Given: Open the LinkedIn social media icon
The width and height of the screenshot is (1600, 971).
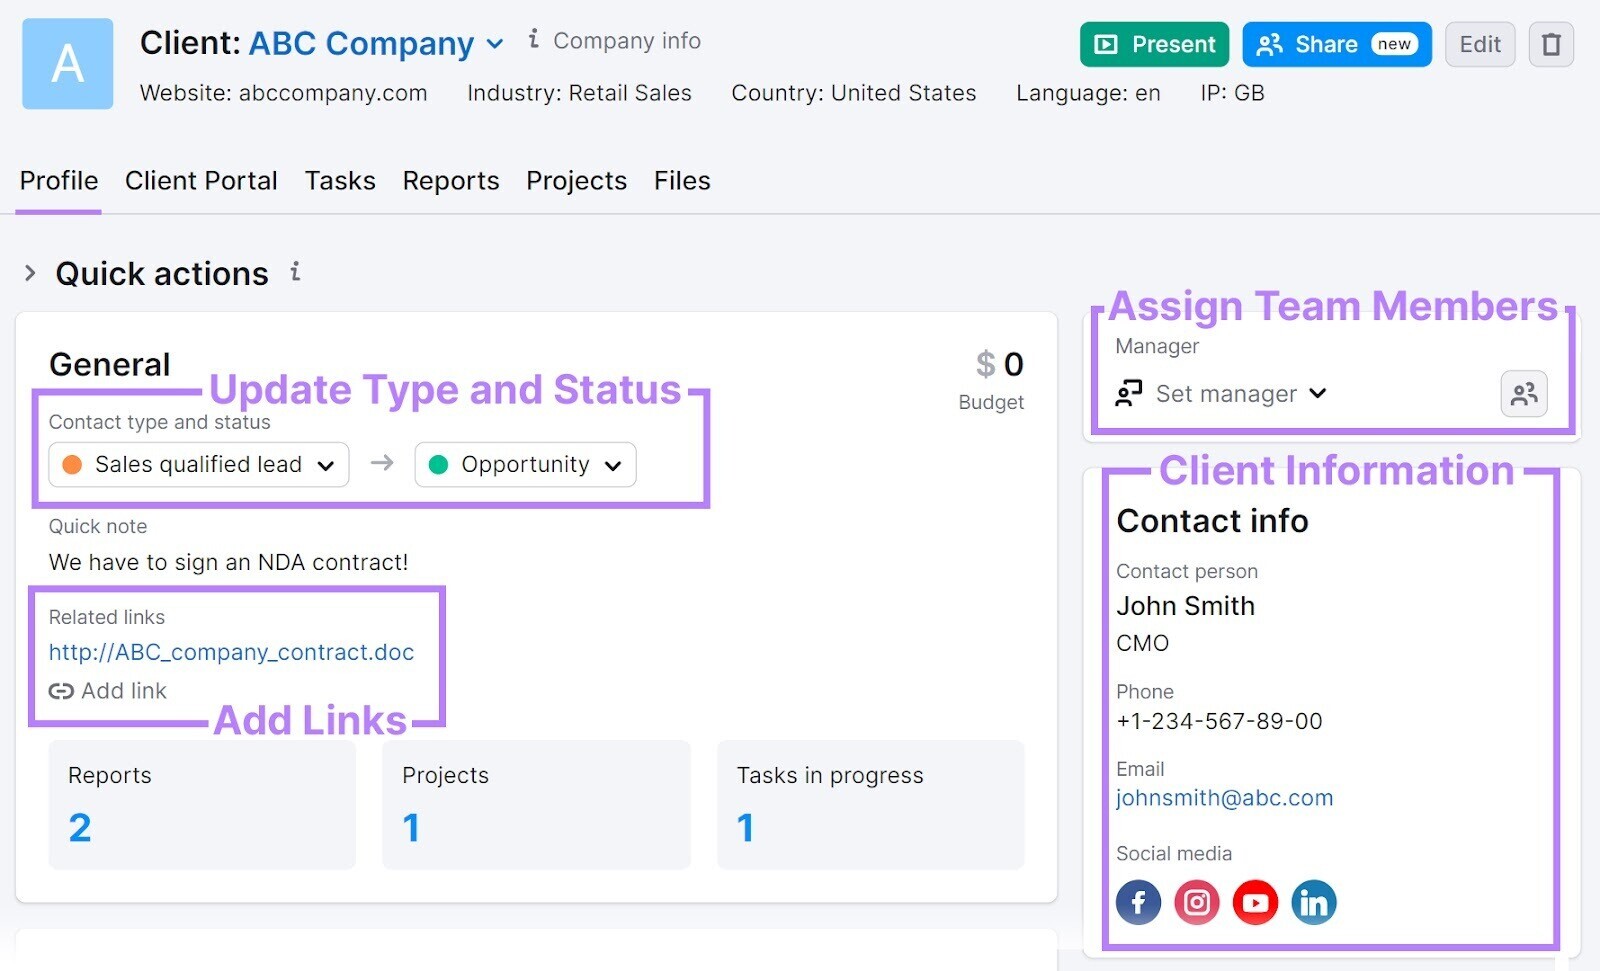Looking at the screenshot, I should 1313,903.
